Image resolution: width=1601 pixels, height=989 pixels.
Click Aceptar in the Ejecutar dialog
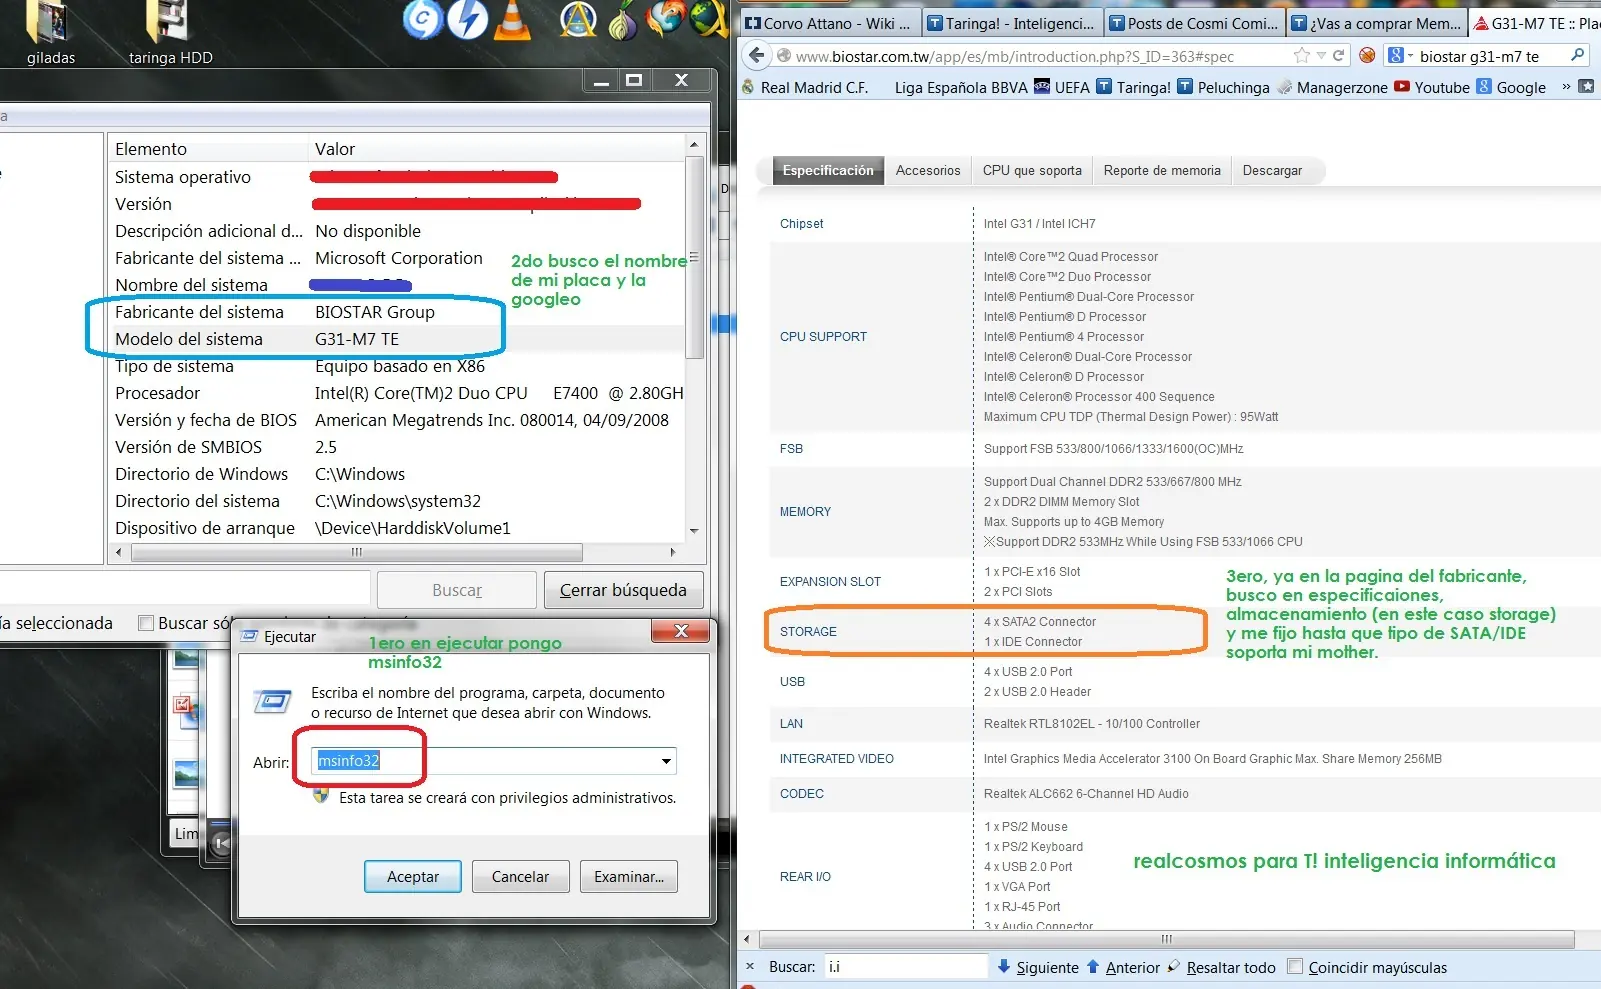click(413, 877)
